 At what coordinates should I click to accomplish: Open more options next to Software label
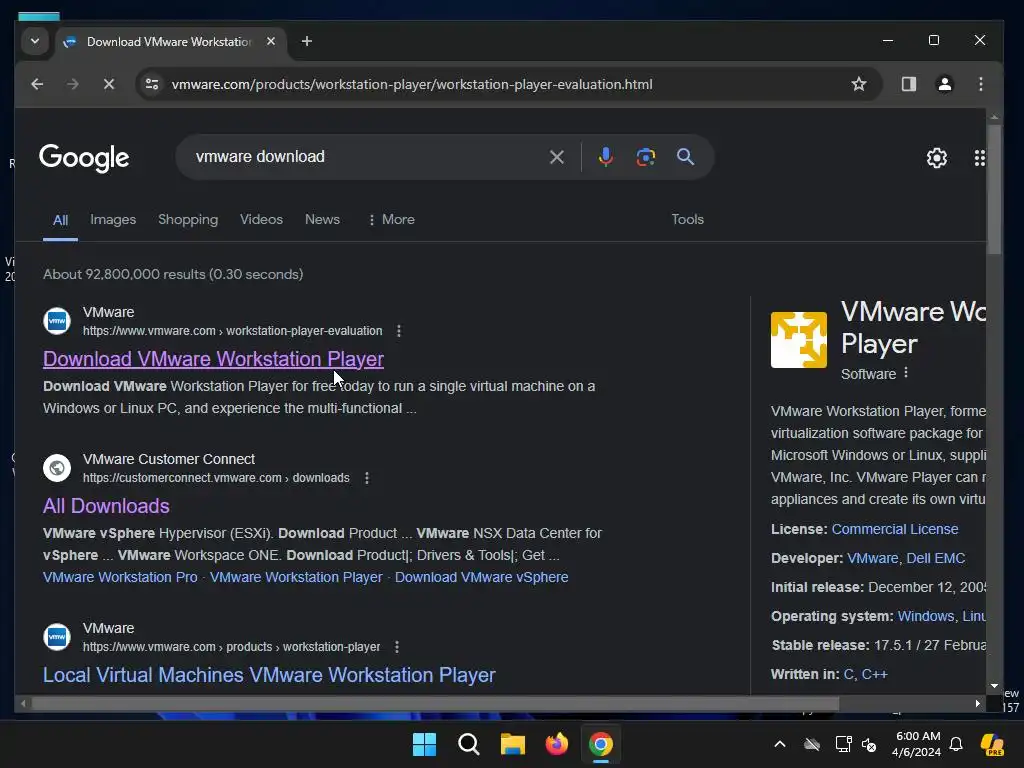(906, 373)
